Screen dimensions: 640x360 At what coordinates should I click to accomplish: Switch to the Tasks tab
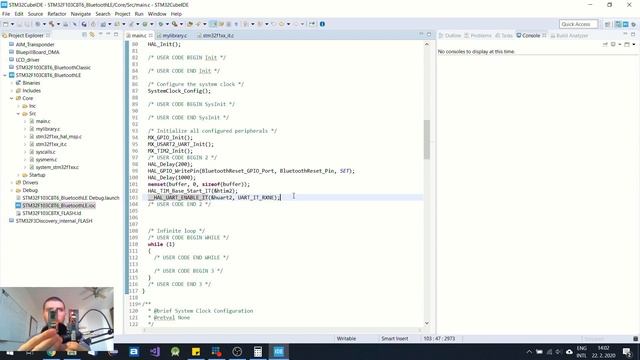[504, 36]
